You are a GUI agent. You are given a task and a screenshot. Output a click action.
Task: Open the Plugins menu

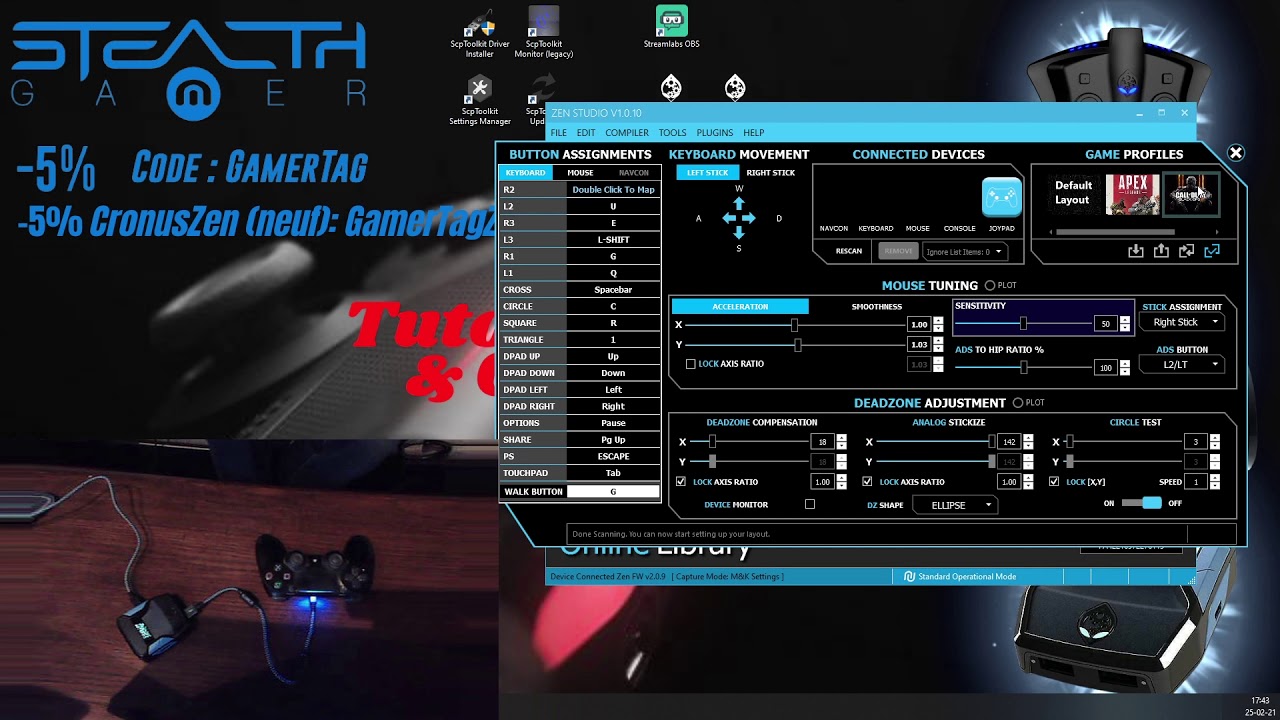point(715,132)
